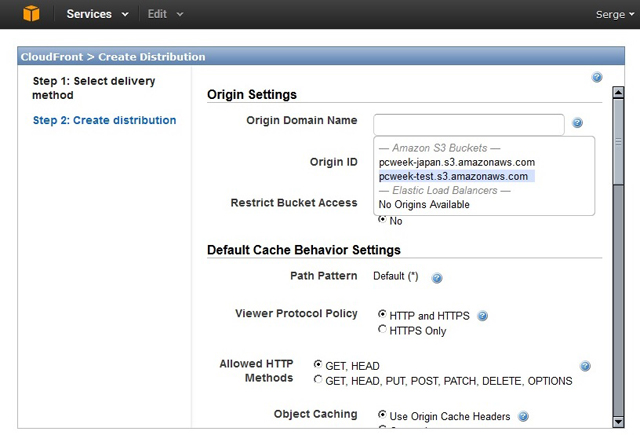Open help icon for Object Caching
This screenshot has height=435, width=640.
pyautogui.click(x=523, y=416)
